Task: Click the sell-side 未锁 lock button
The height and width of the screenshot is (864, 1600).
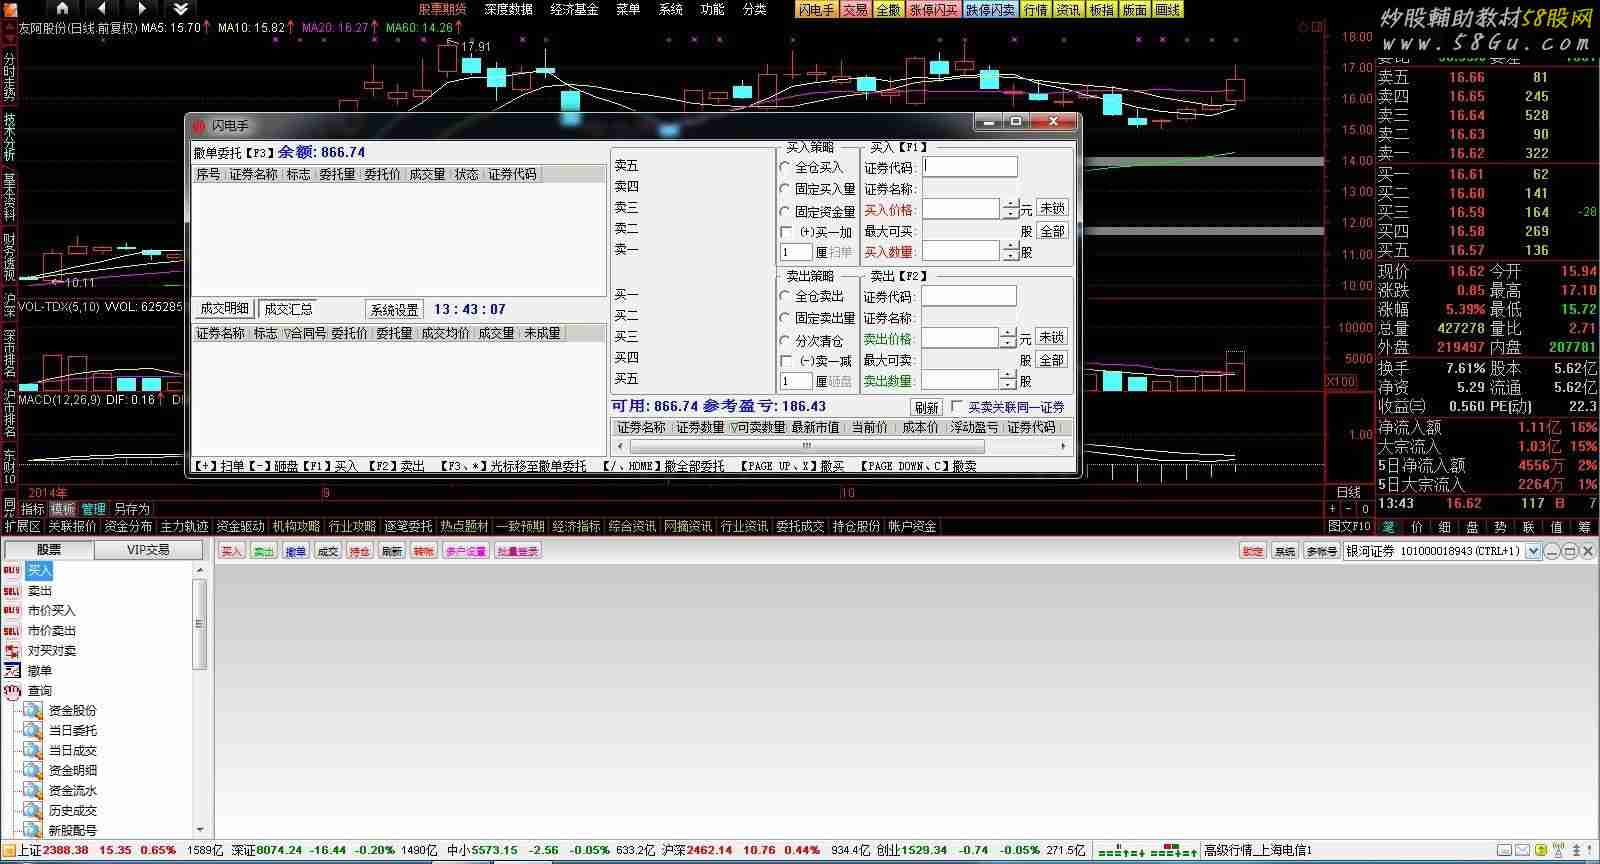Action: 1052,337
